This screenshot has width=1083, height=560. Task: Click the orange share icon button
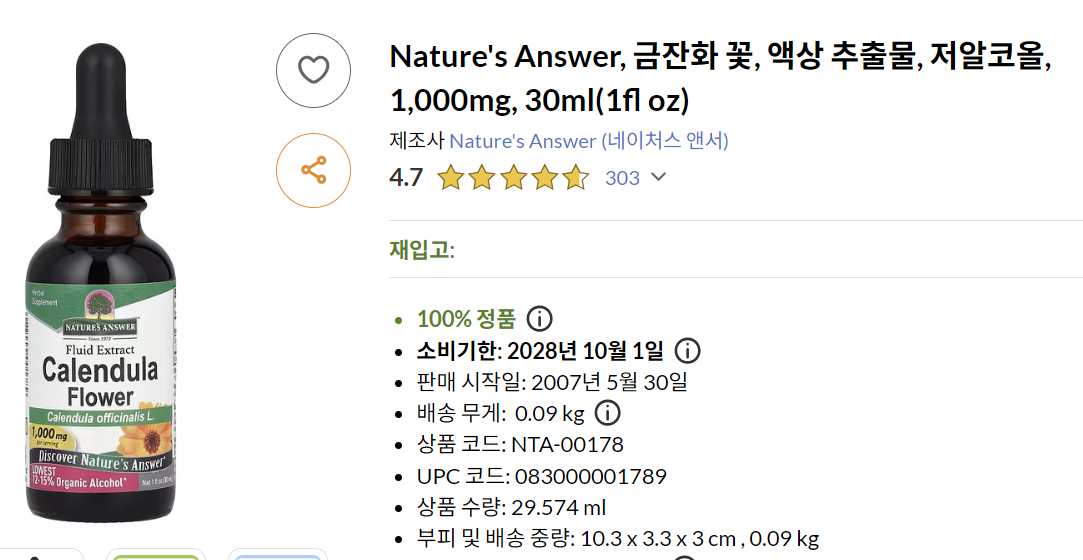pos(313,170)
